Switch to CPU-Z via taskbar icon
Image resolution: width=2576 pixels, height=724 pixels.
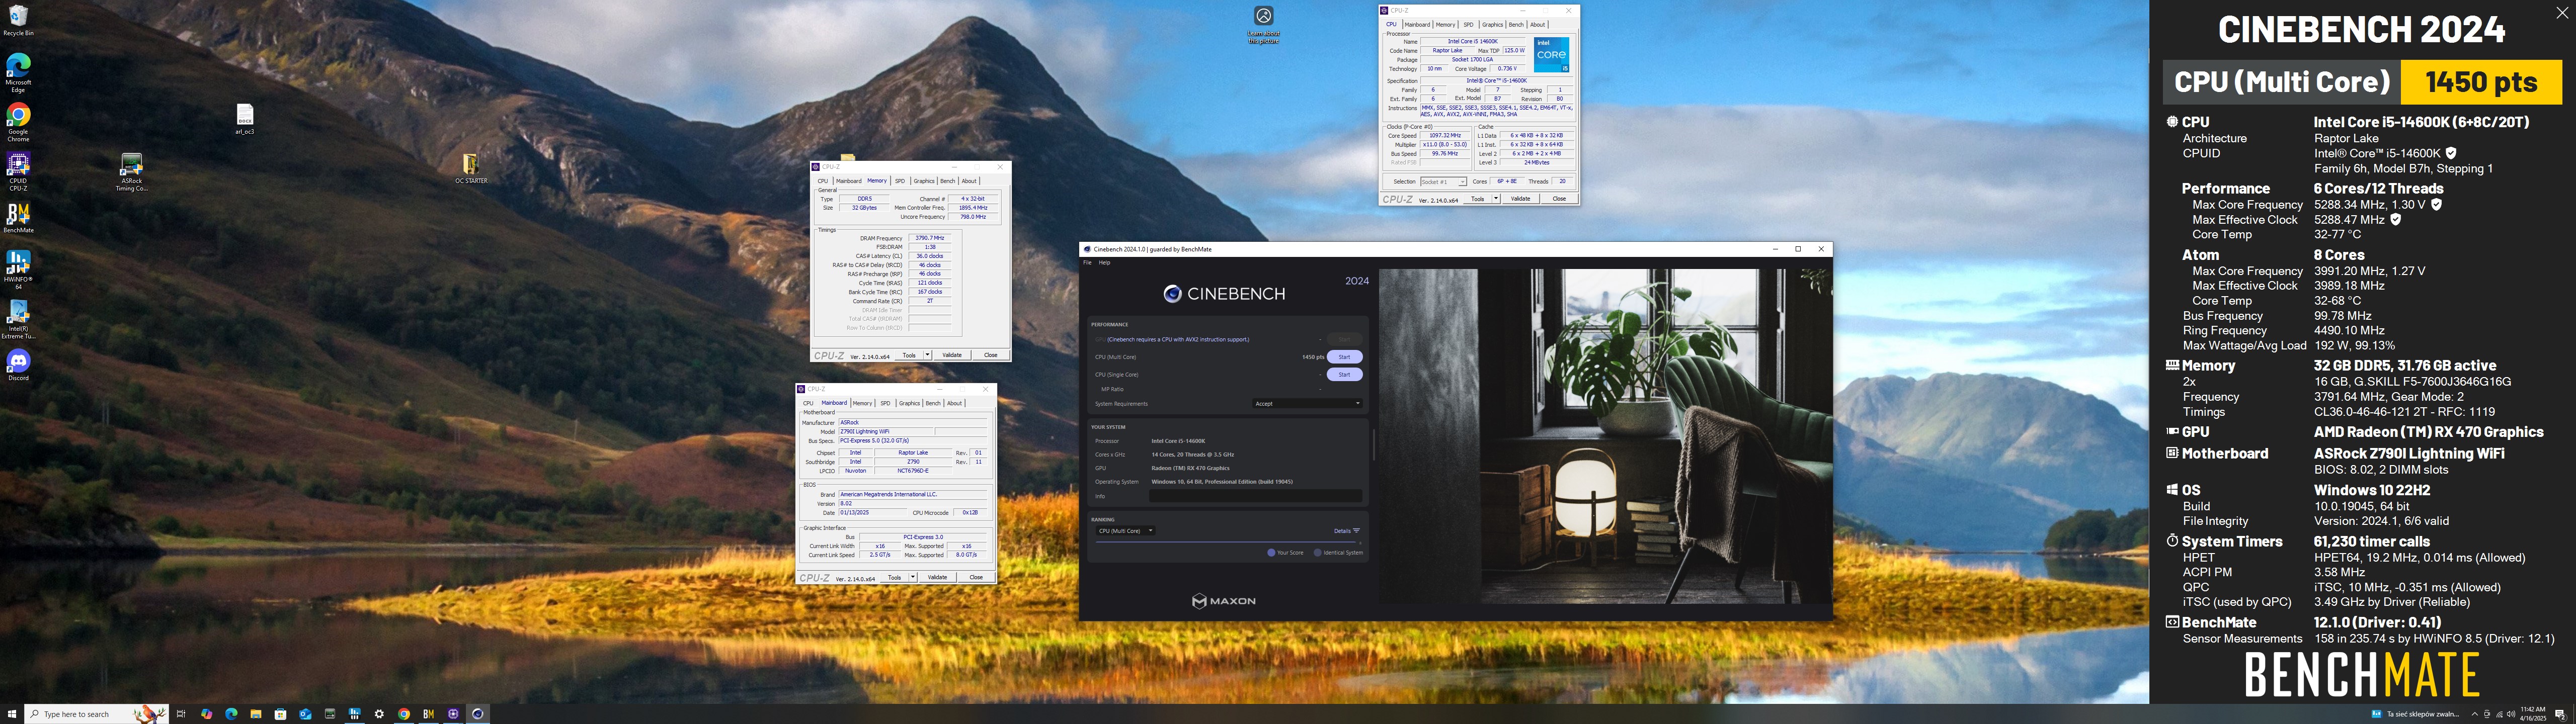(x=453, y=714)
